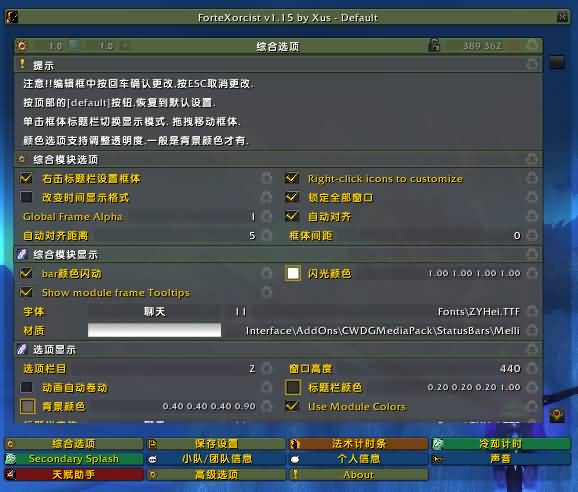Image resolution: width=578 pixels, height=492 pixels.
Task: Switch to the 法术计时条 tab
Action: (358, 444)
